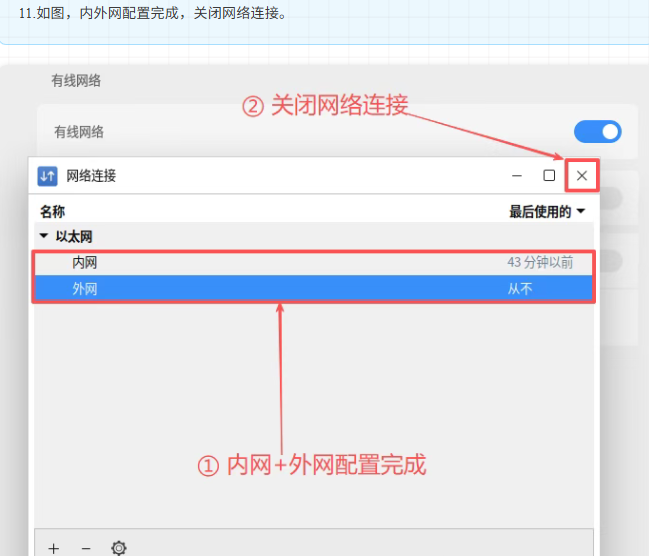Image resolution: width=649 pixels, height=556 pixels.
Task: Click the sort arrow beside 最后使用的
Action: (x=581, y=212)
